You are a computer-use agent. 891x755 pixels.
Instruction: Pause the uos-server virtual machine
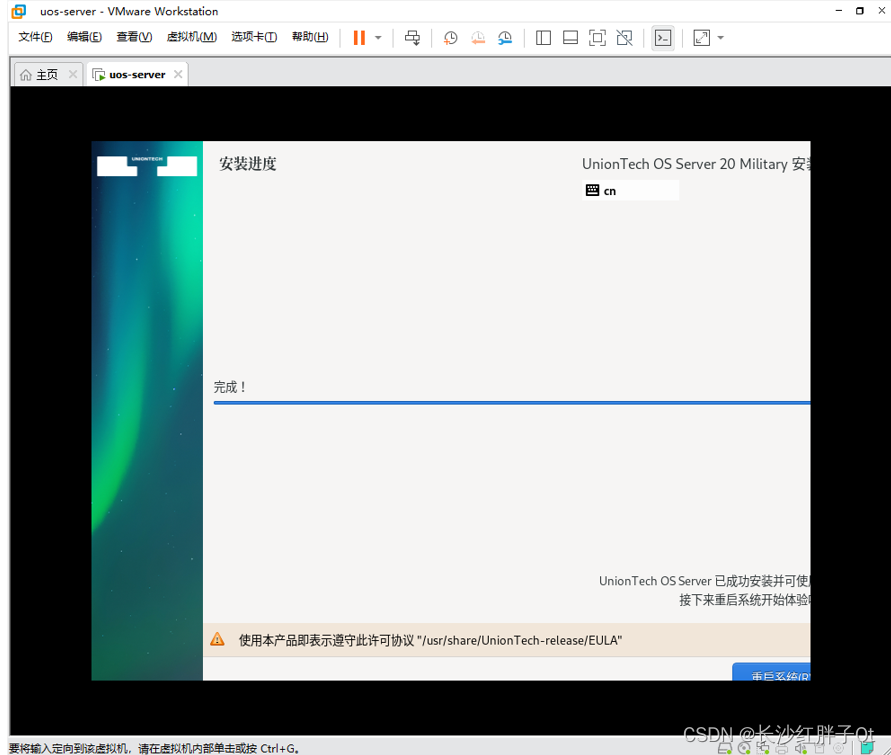pos(359,38)
